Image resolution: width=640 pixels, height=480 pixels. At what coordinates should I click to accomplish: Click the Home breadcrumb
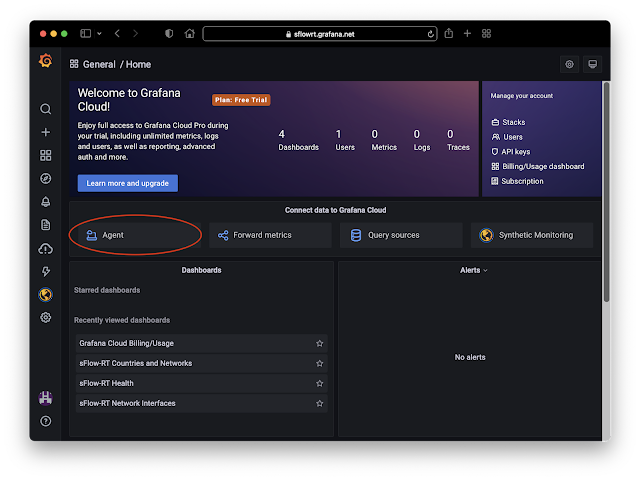tap(138, 64)
